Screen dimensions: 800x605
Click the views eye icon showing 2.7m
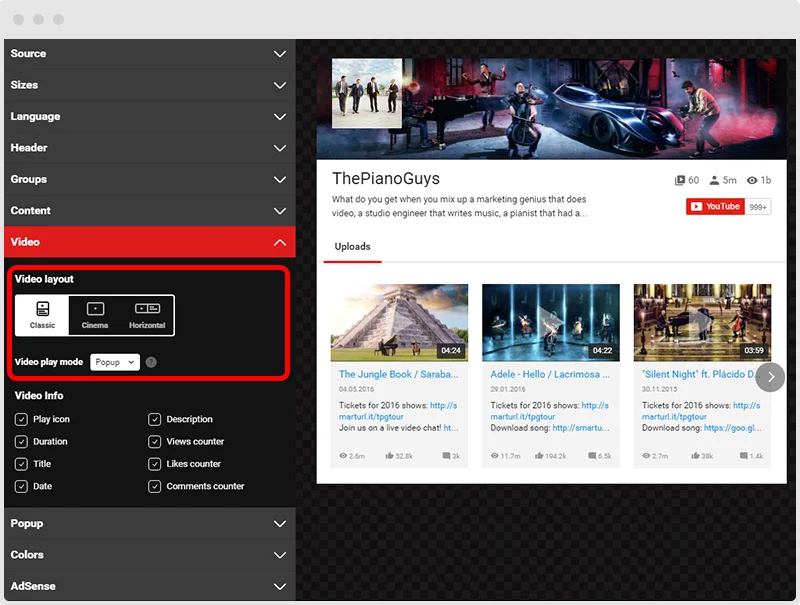(646, 456)
